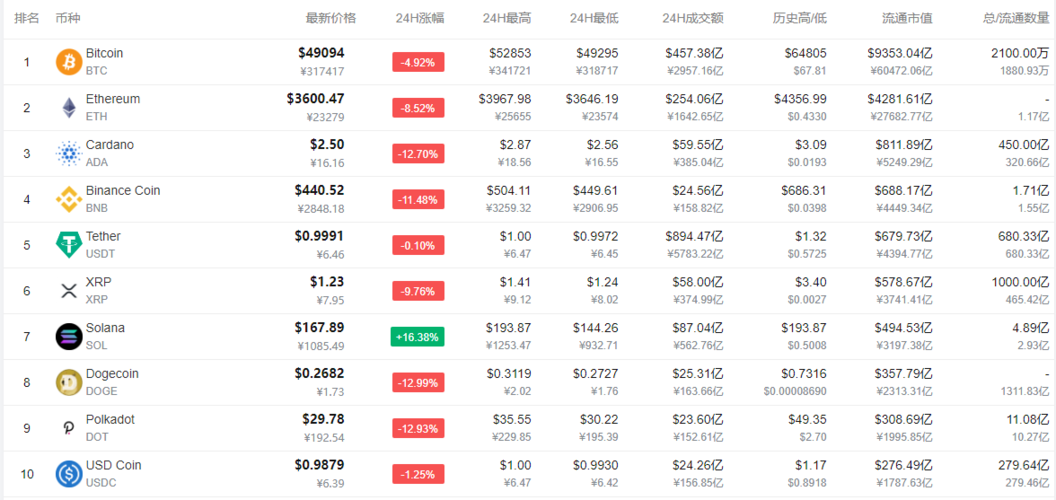Click Cardano's -12.70% change badge
Screen dimensions: 1056x500
(417, 154)
